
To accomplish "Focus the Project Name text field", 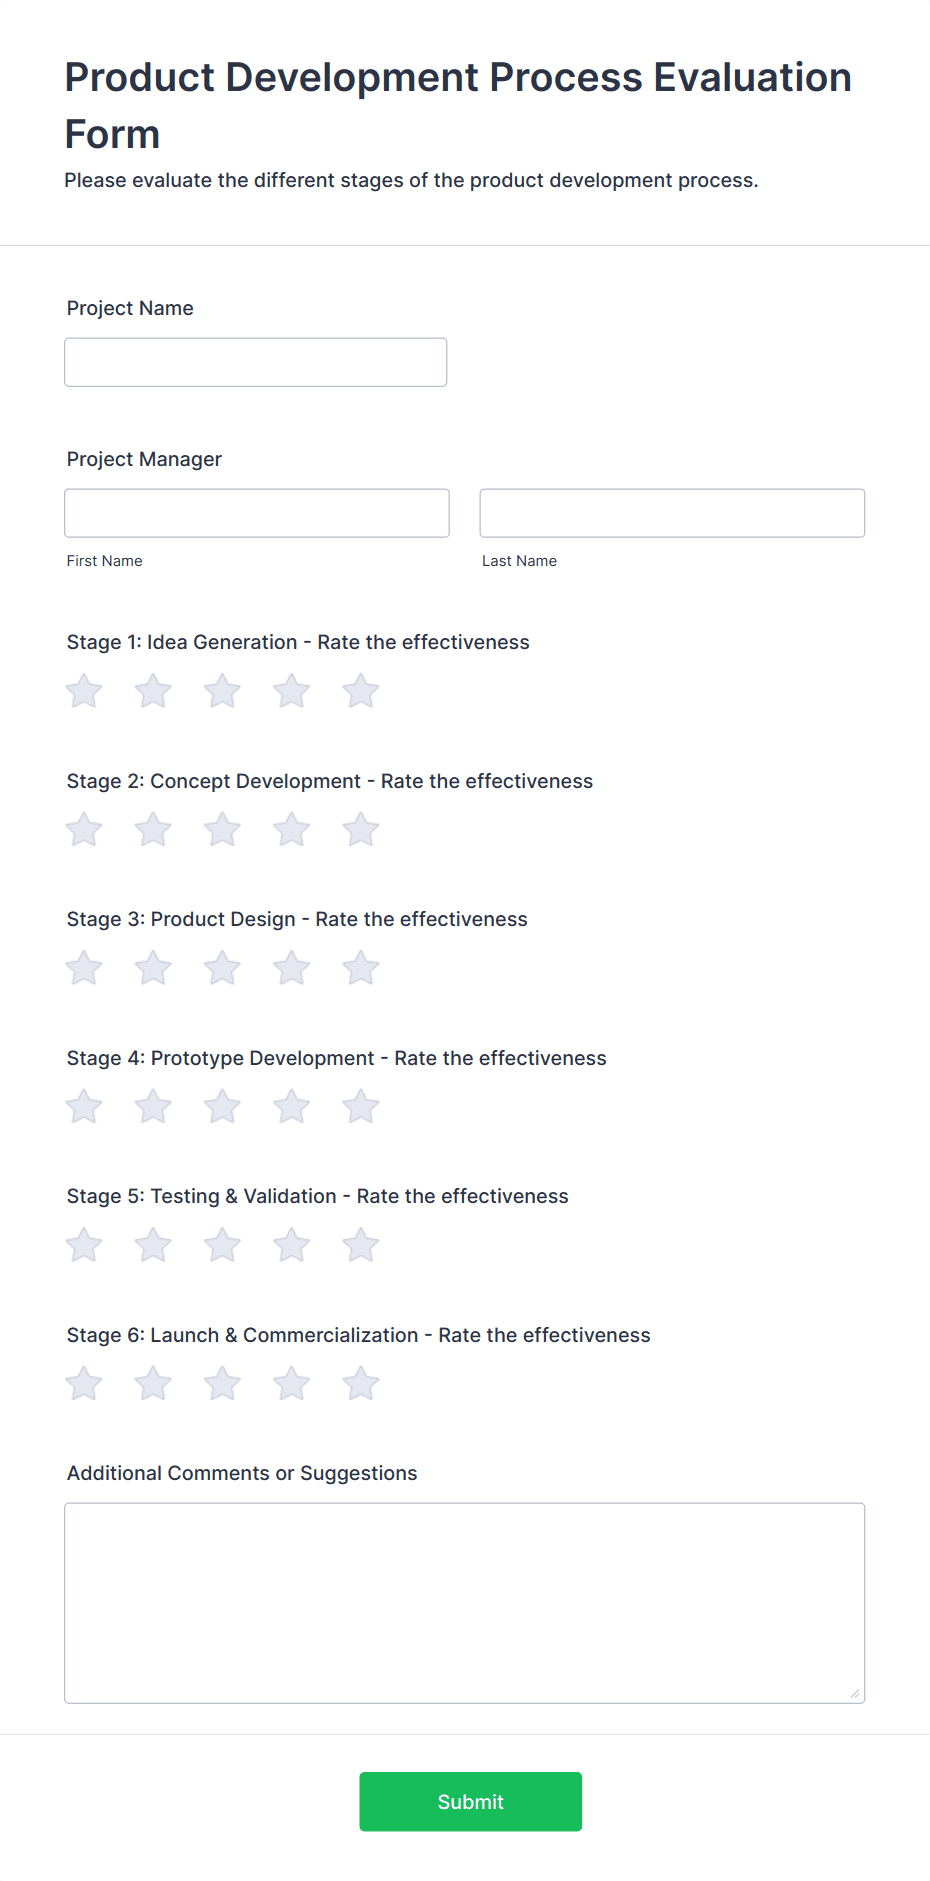I will coord(256,362).
